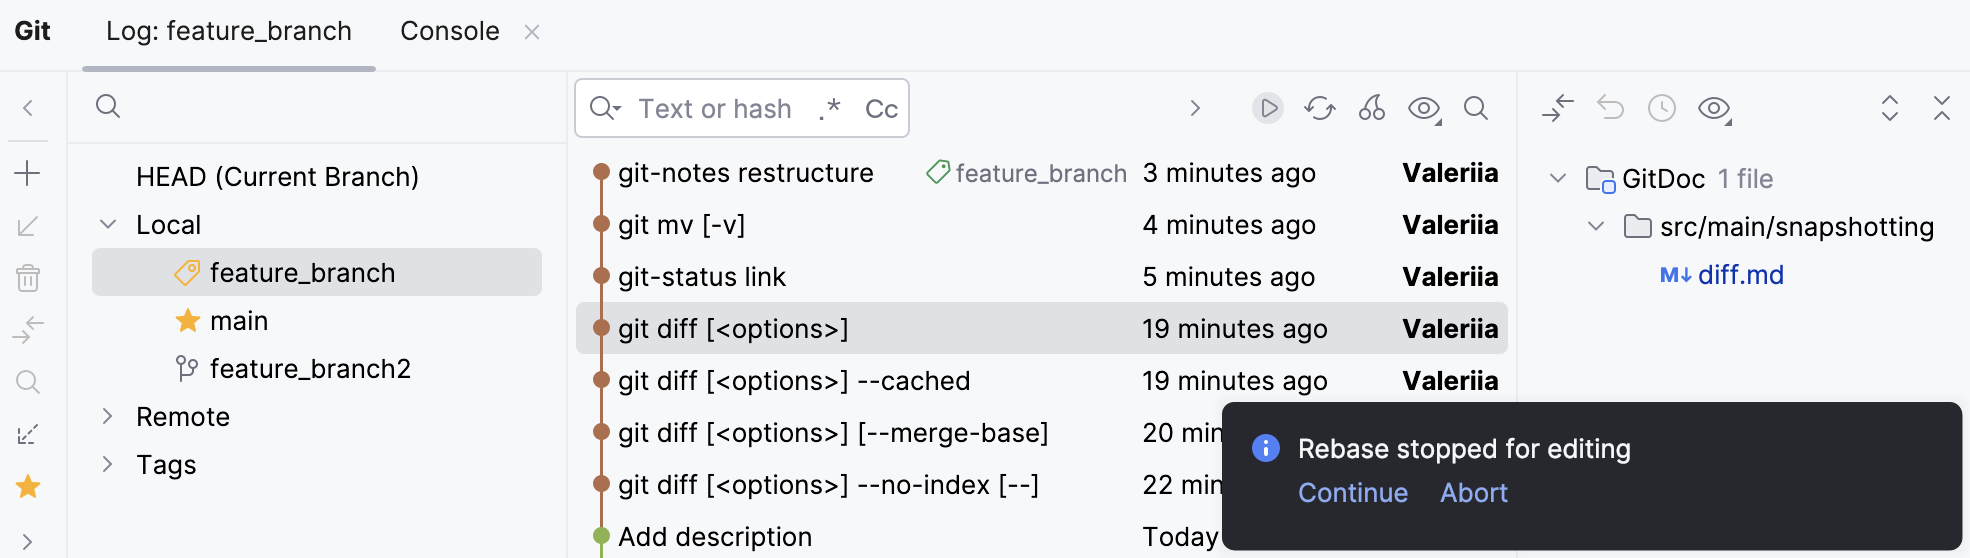
Task: Click the Text or hash search field
Action: click(x=714, y=108)
